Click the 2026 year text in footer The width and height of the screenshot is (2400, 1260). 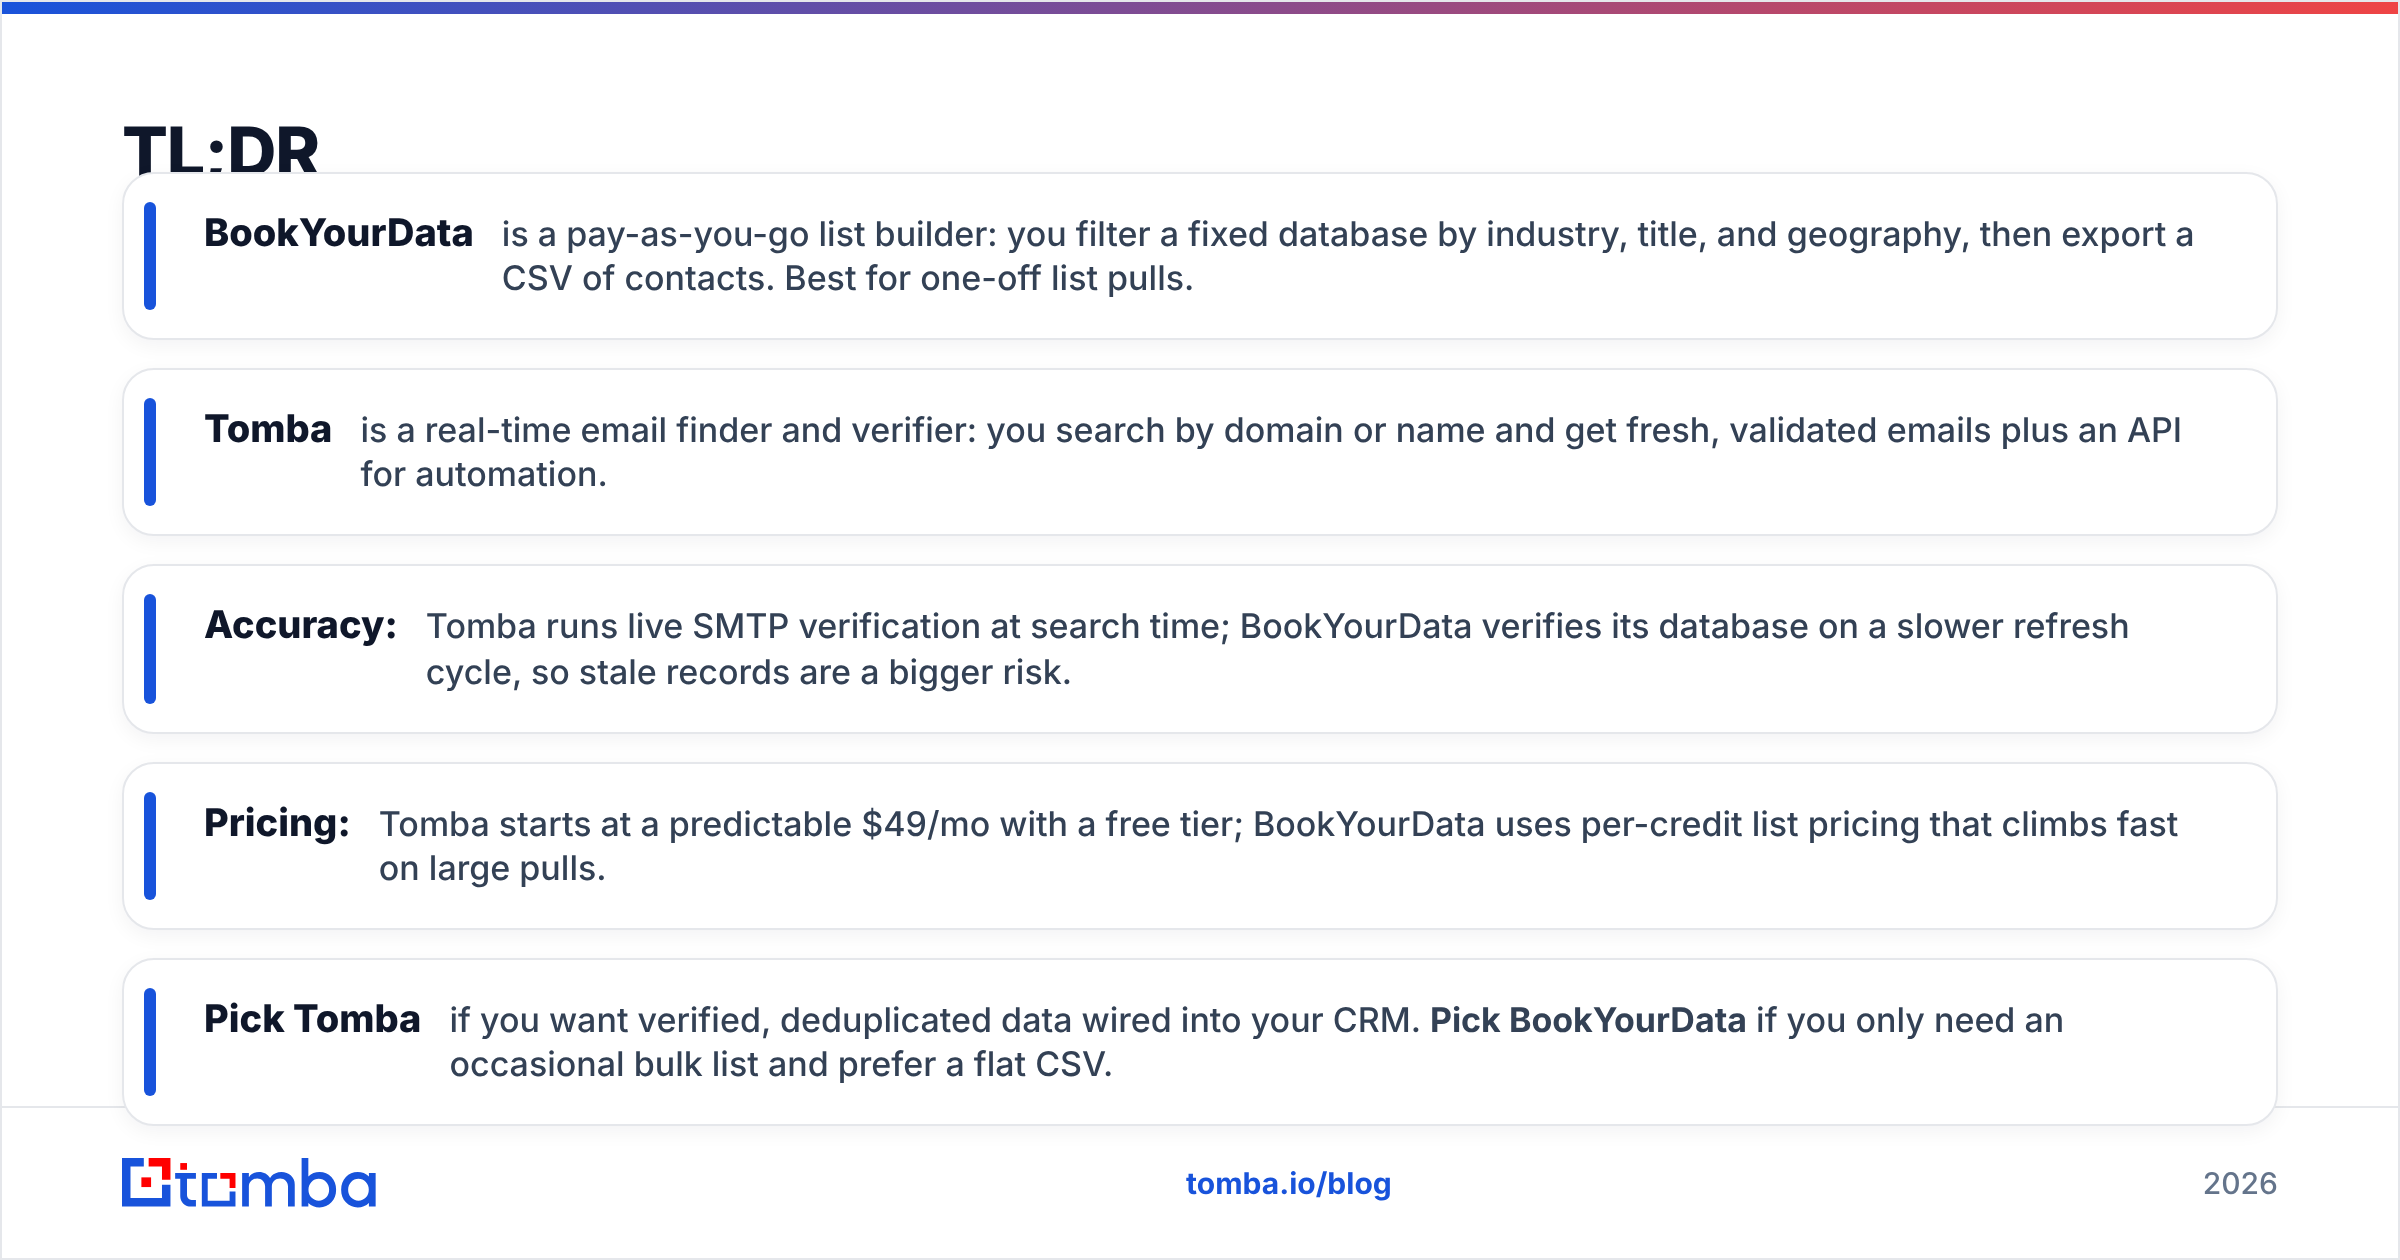(2240, 1184)
